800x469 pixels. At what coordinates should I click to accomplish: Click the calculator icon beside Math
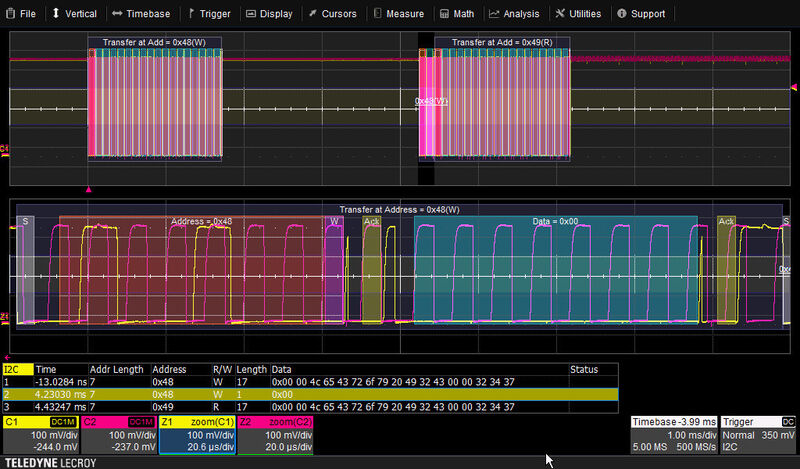(x=444, y=14)
